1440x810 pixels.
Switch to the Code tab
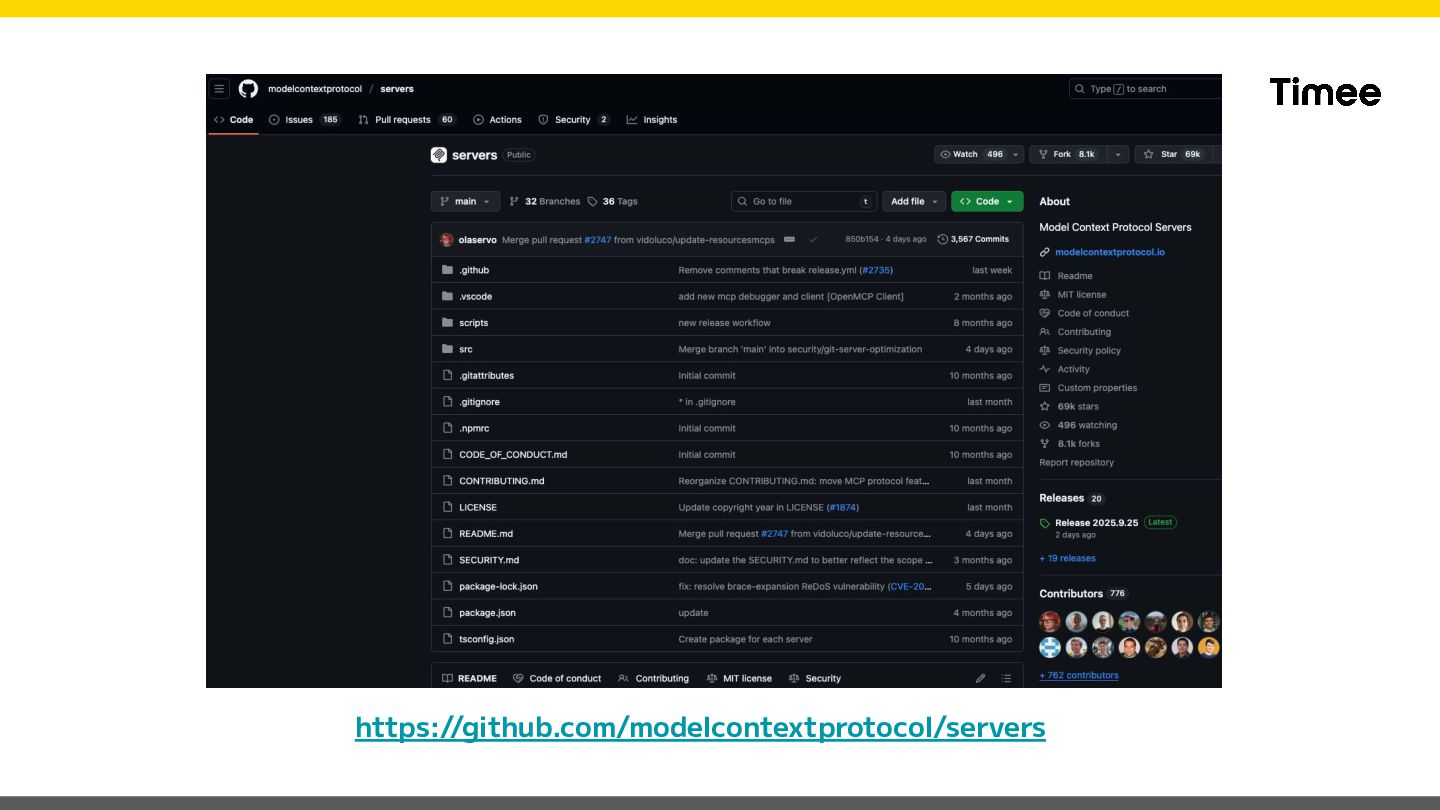[x=234, y=120]
